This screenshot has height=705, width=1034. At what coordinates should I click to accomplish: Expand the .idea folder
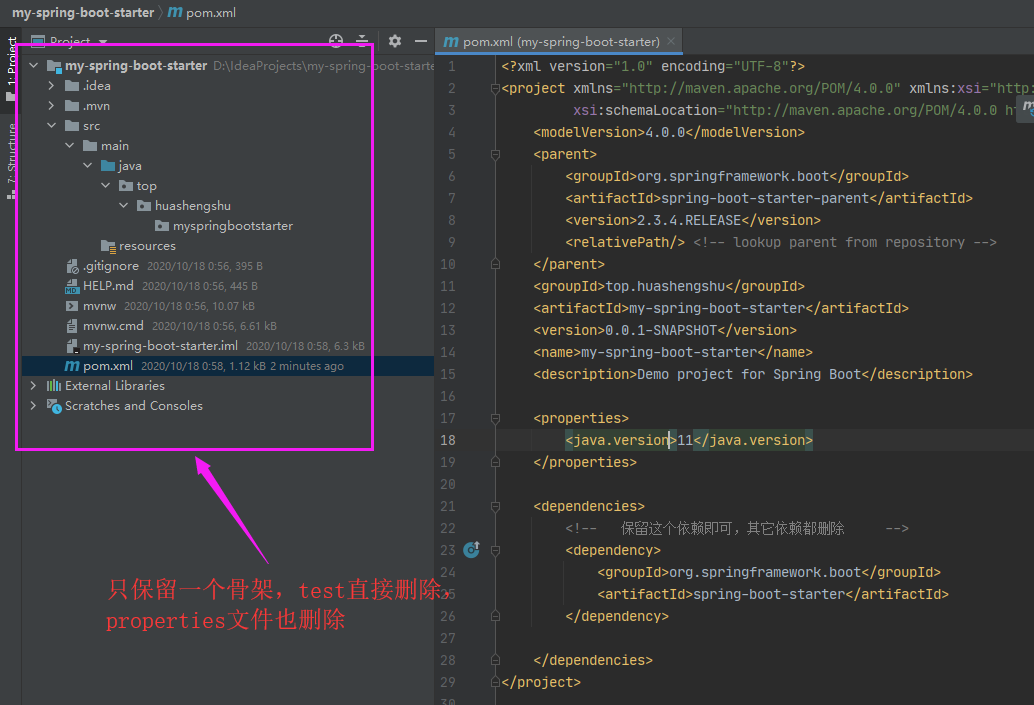[x=51, y=86]
